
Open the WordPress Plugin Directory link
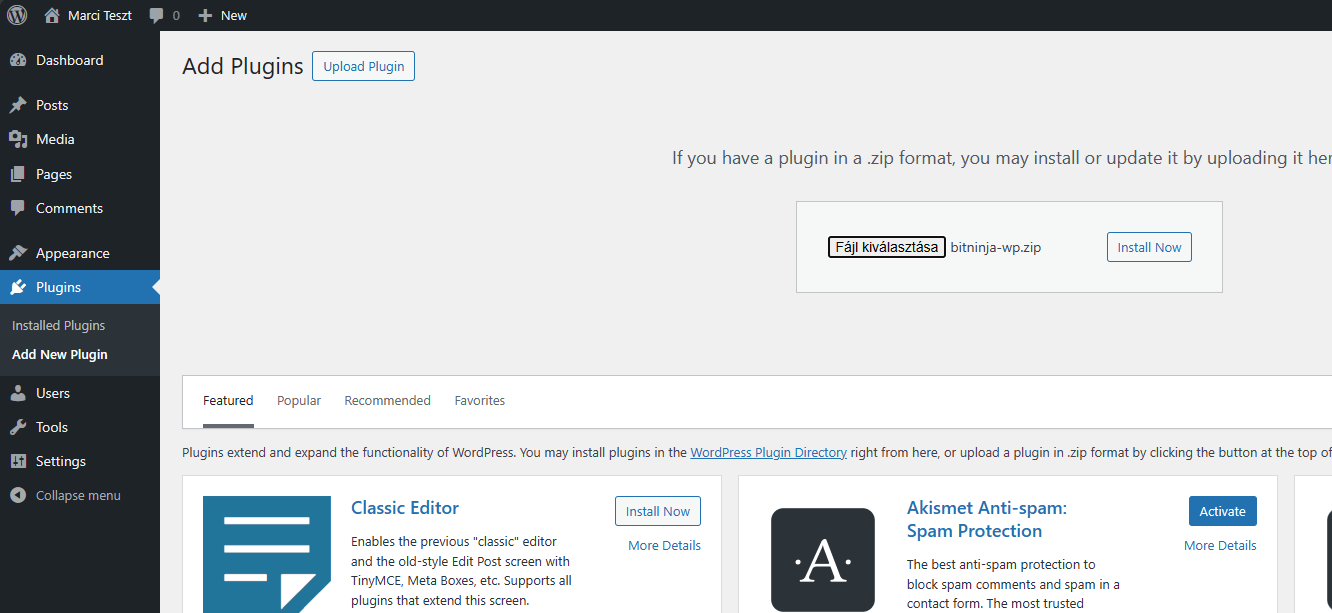click(x=768, y=452)
